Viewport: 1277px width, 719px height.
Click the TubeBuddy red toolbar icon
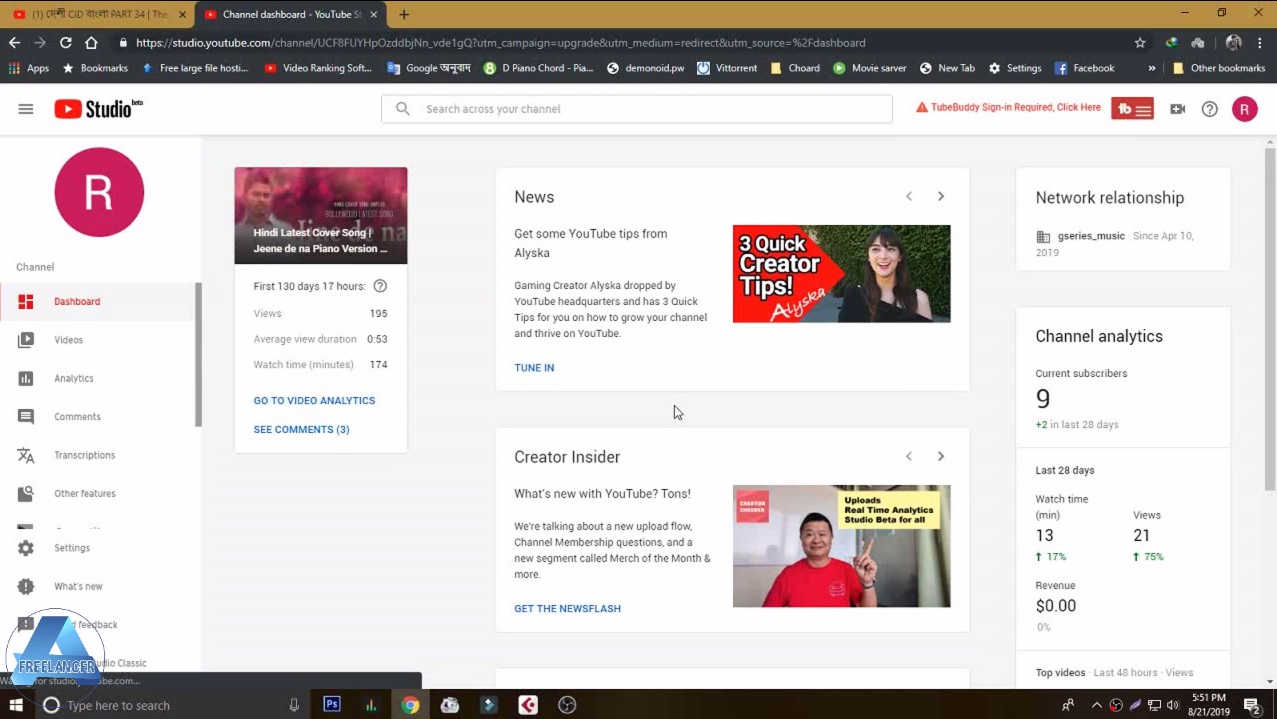[x=1132, y=109]
